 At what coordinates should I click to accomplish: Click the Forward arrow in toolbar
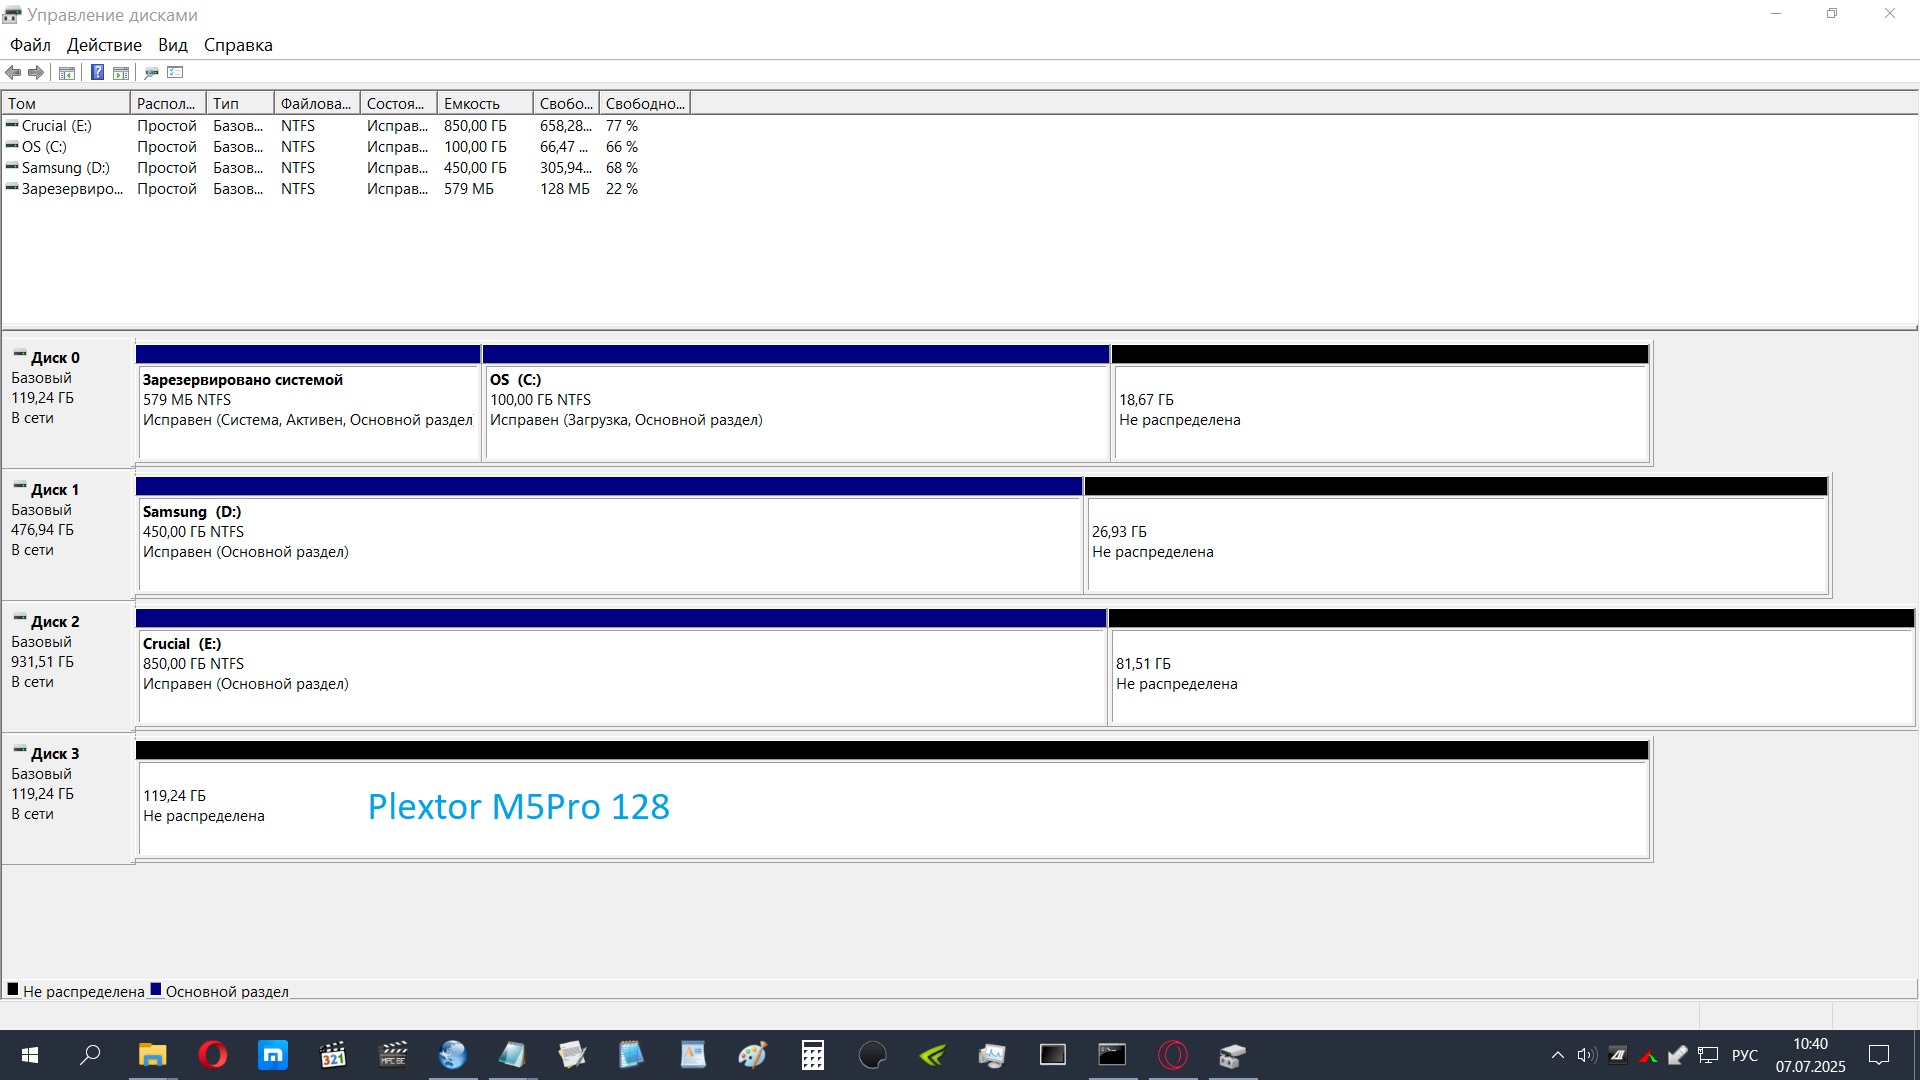[x=36, y=72]
